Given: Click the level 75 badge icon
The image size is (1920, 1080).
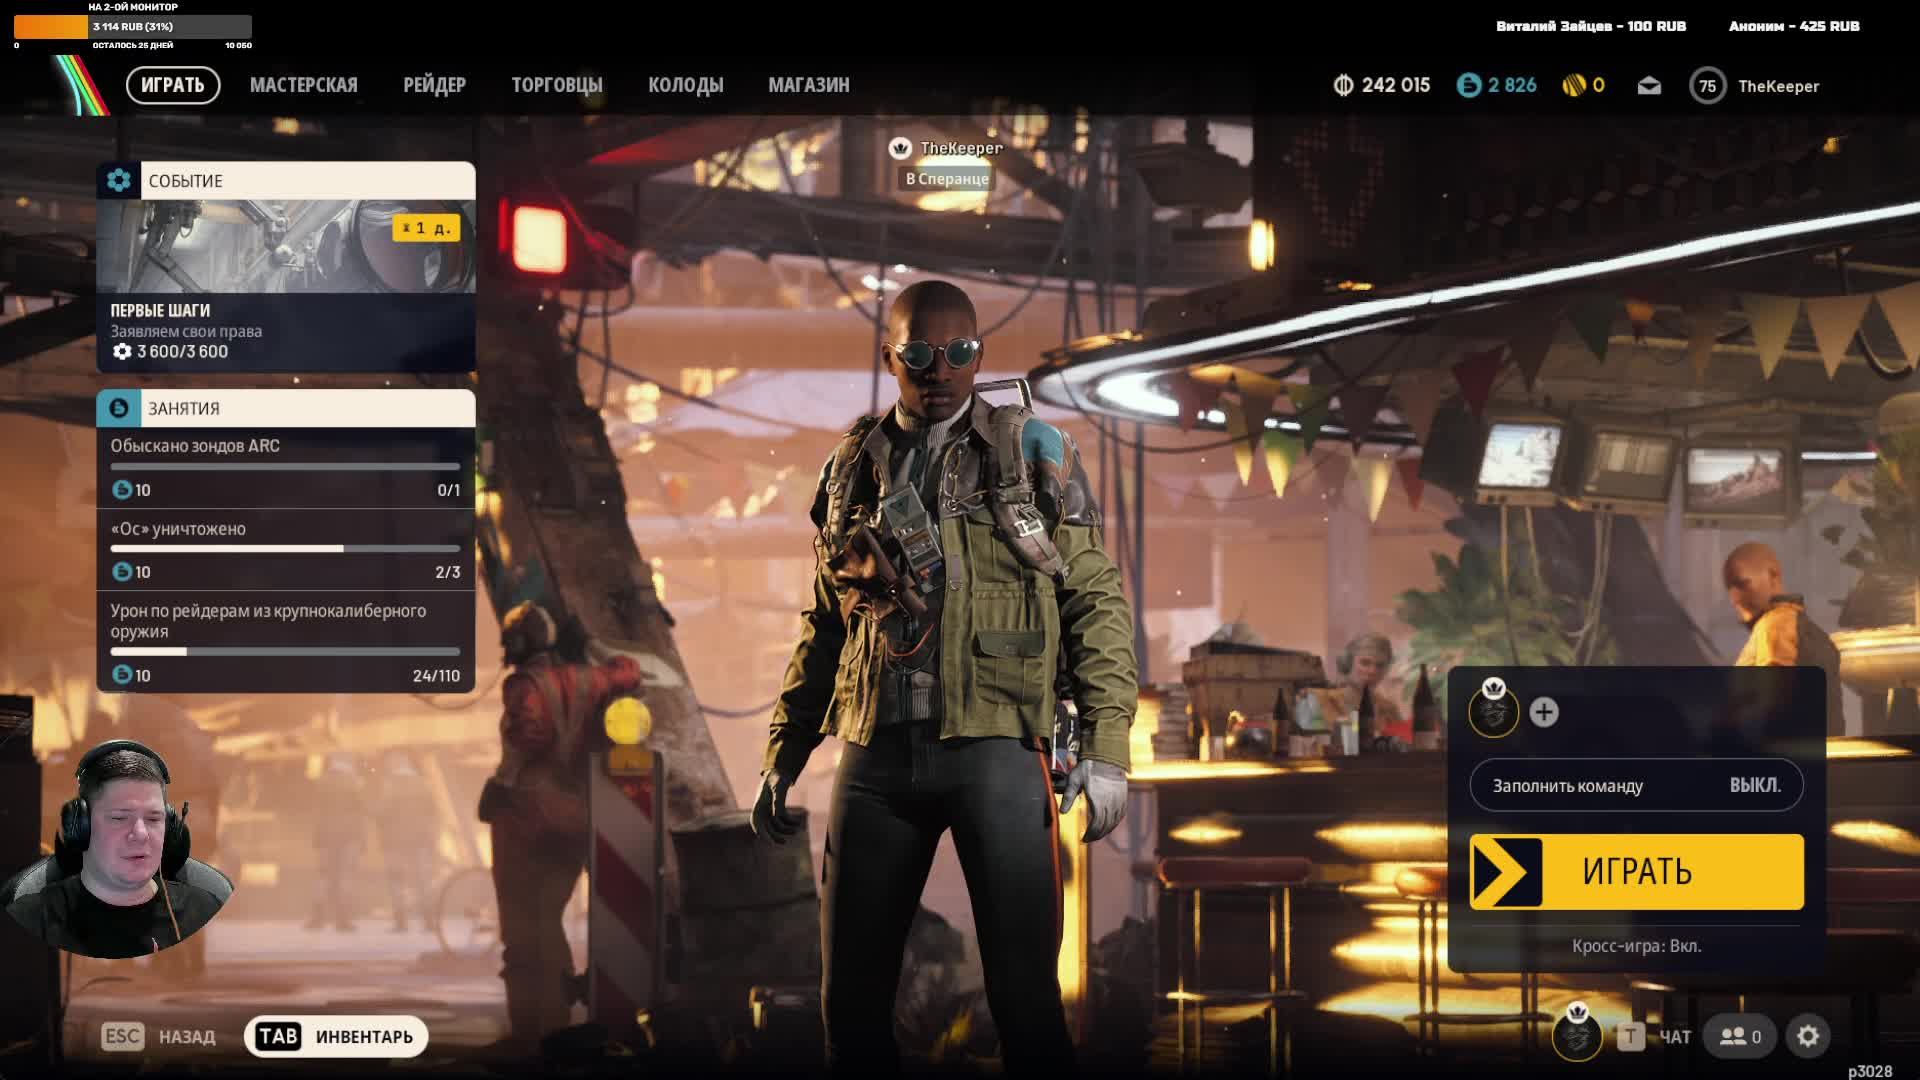Looking at the screenshot, I should click(1707, 86).
